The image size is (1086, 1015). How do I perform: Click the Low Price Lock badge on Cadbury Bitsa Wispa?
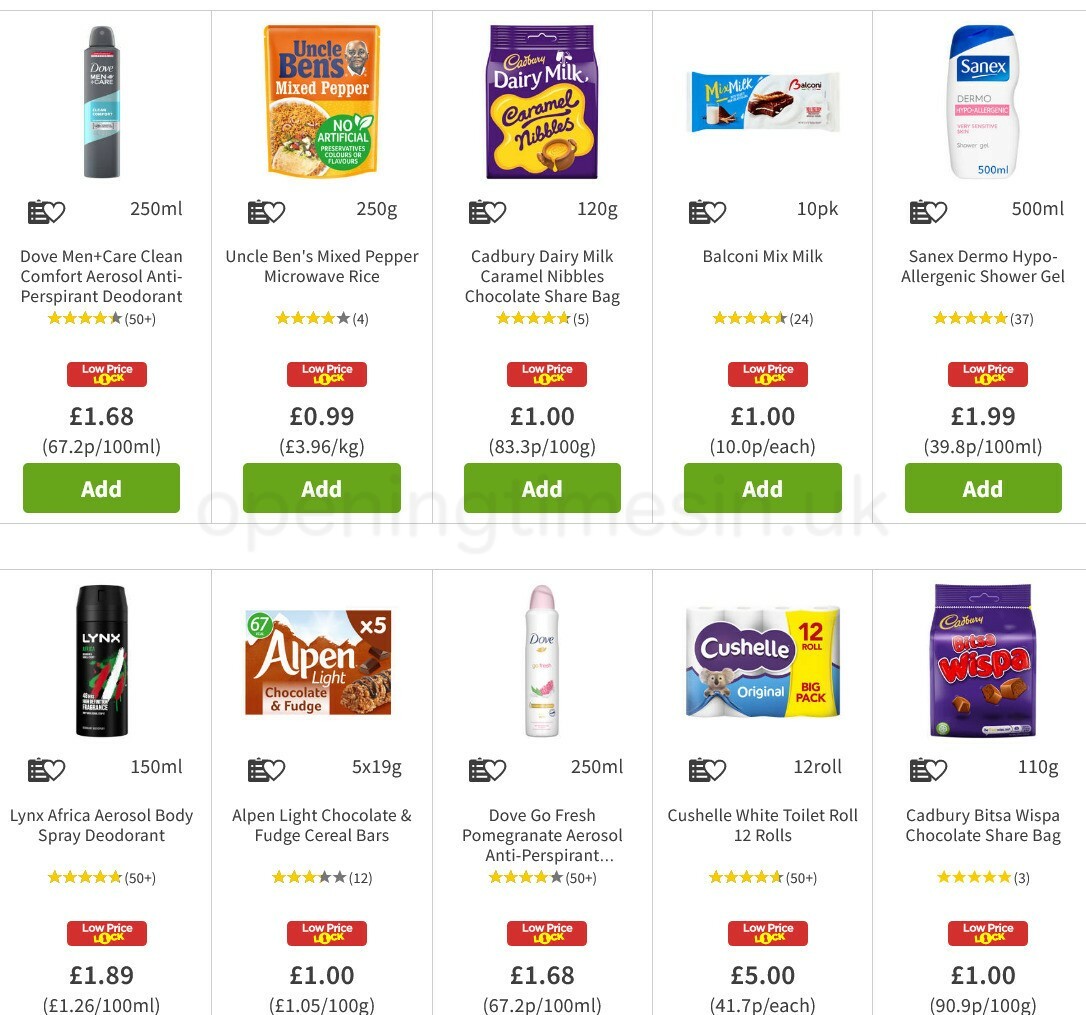(x=987, y=933)
